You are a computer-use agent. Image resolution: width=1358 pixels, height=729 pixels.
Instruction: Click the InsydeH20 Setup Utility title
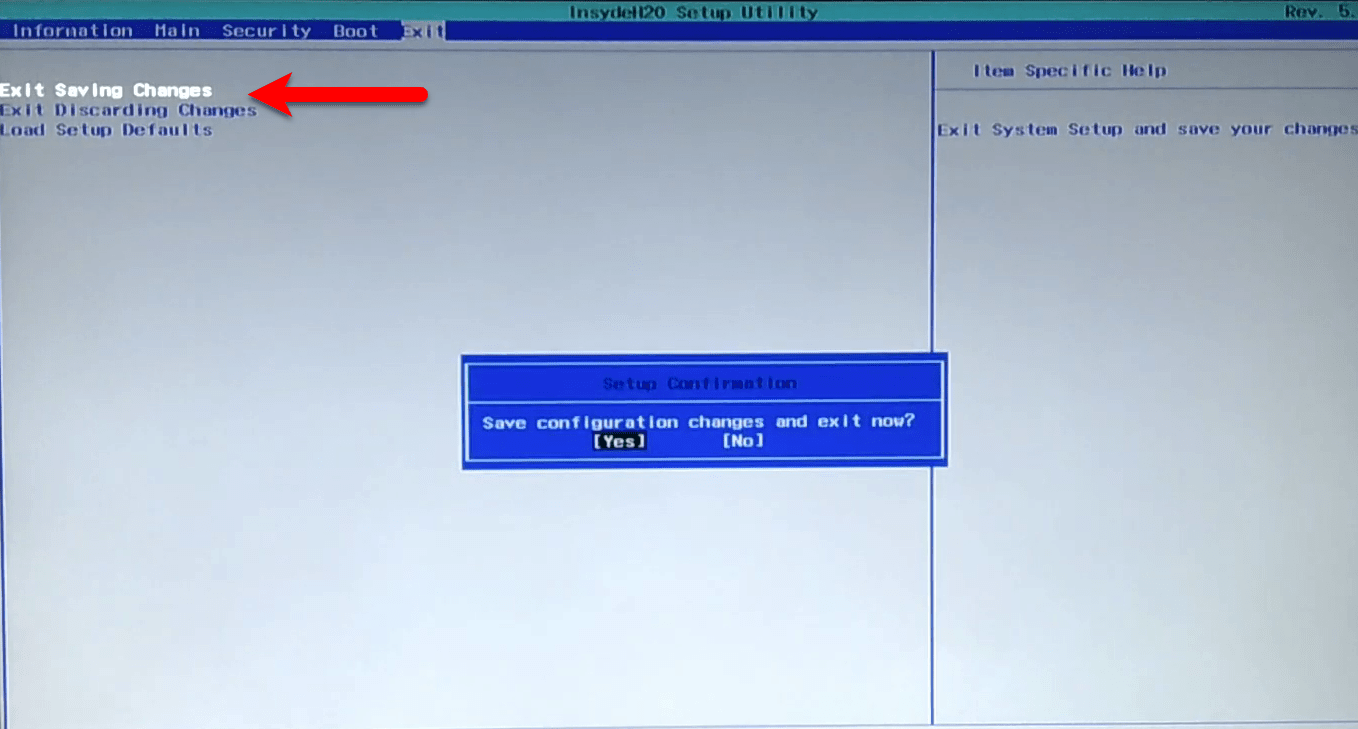click(693, 12)
